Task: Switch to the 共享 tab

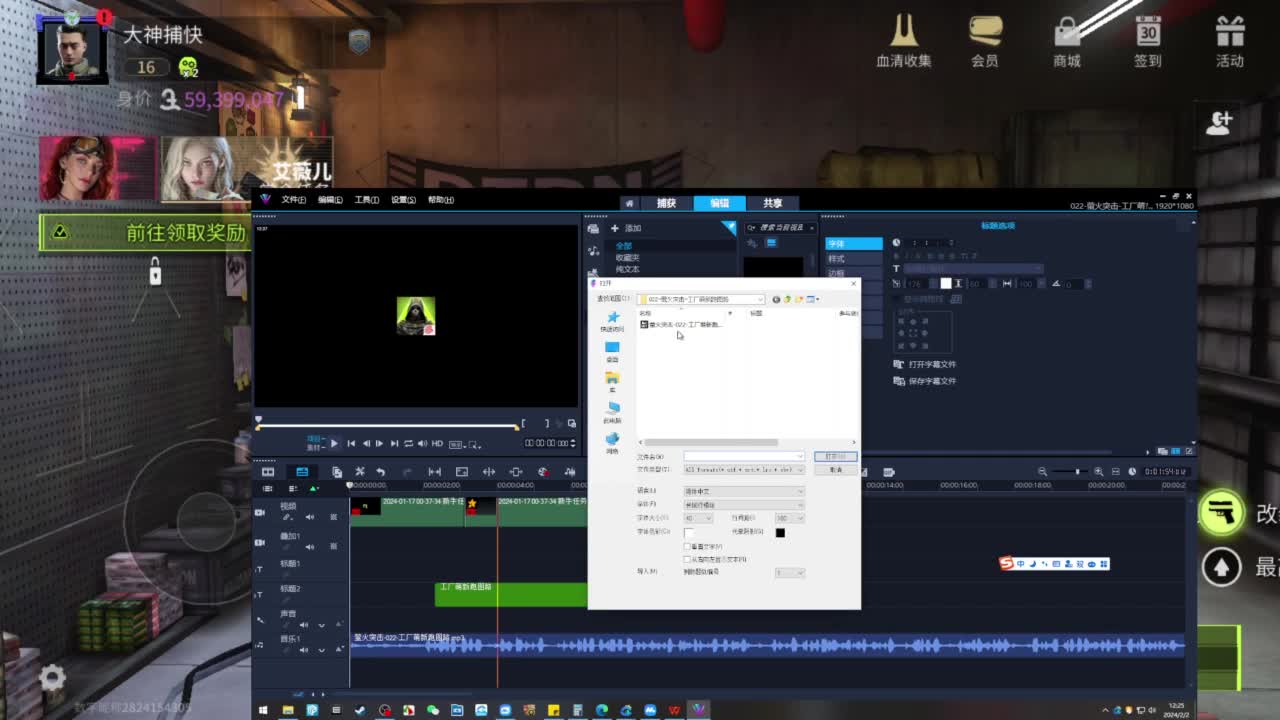Action: (773, 203)
